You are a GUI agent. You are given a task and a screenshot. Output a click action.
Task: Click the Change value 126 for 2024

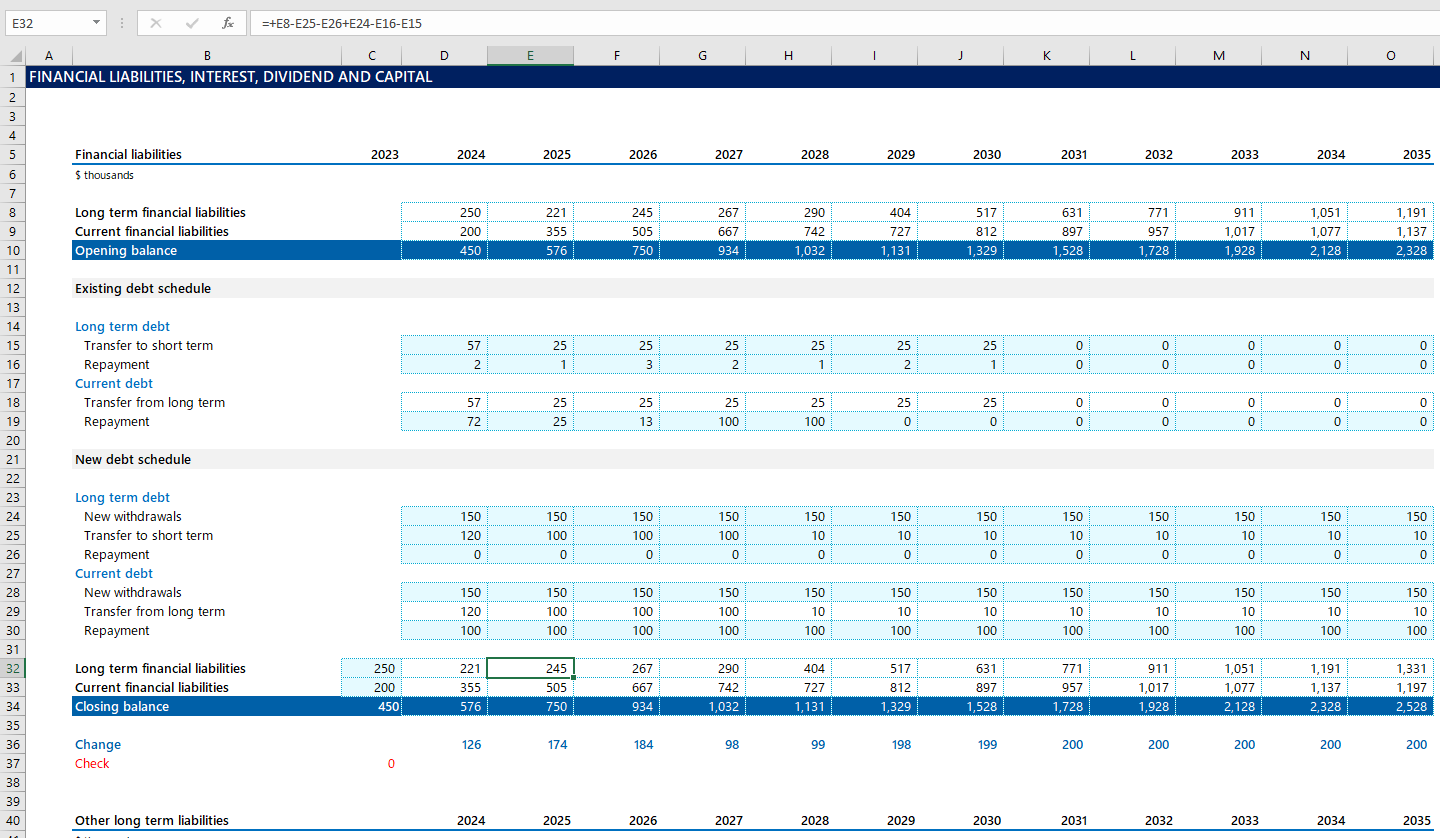(x=444, y=745)
